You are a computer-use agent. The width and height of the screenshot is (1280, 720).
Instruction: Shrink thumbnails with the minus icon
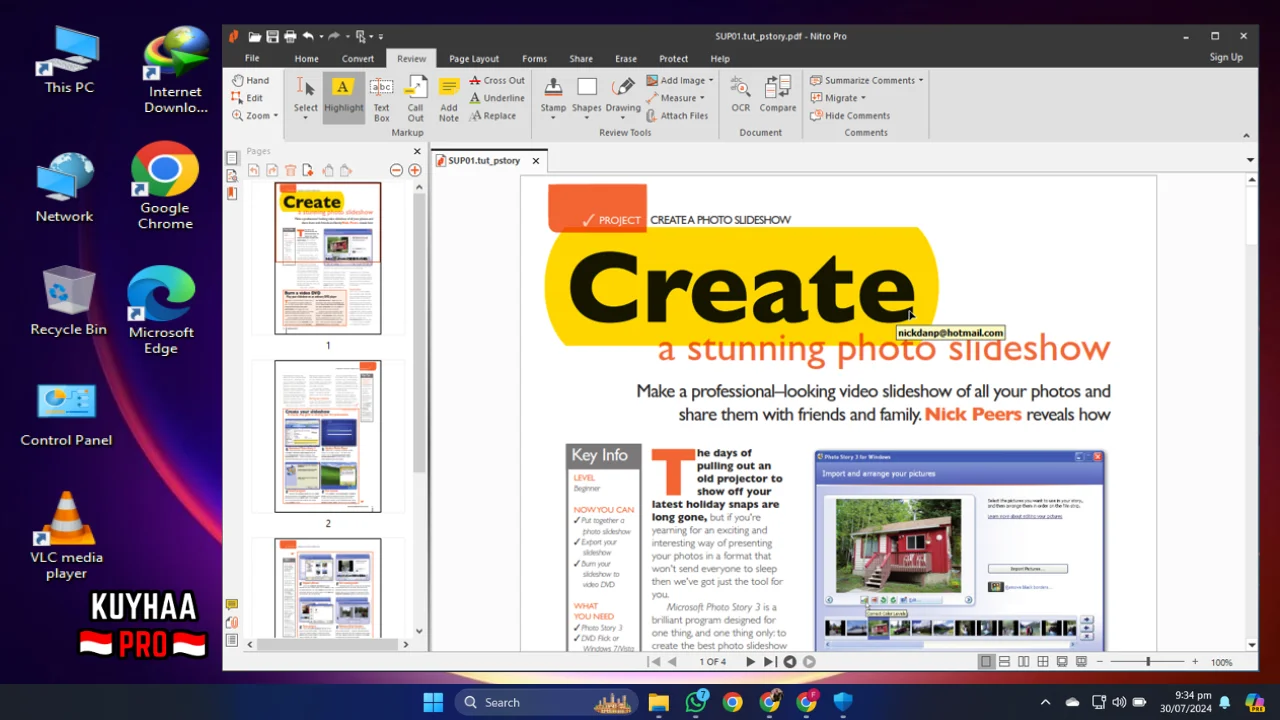pyautogui.click(x=396, y=170)
